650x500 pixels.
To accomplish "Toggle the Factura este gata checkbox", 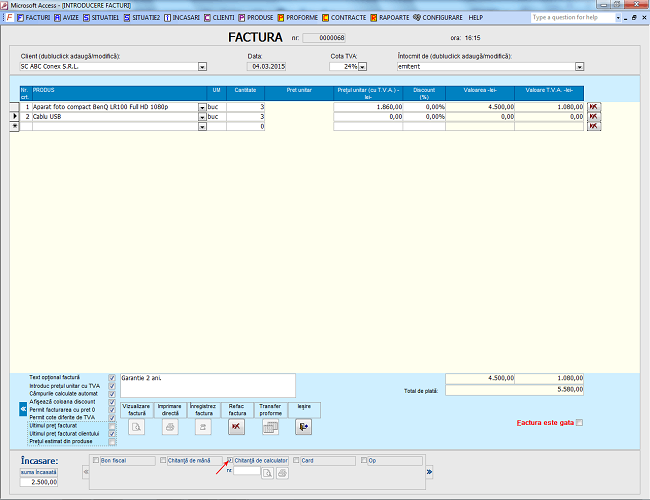I will coord(579,423).
